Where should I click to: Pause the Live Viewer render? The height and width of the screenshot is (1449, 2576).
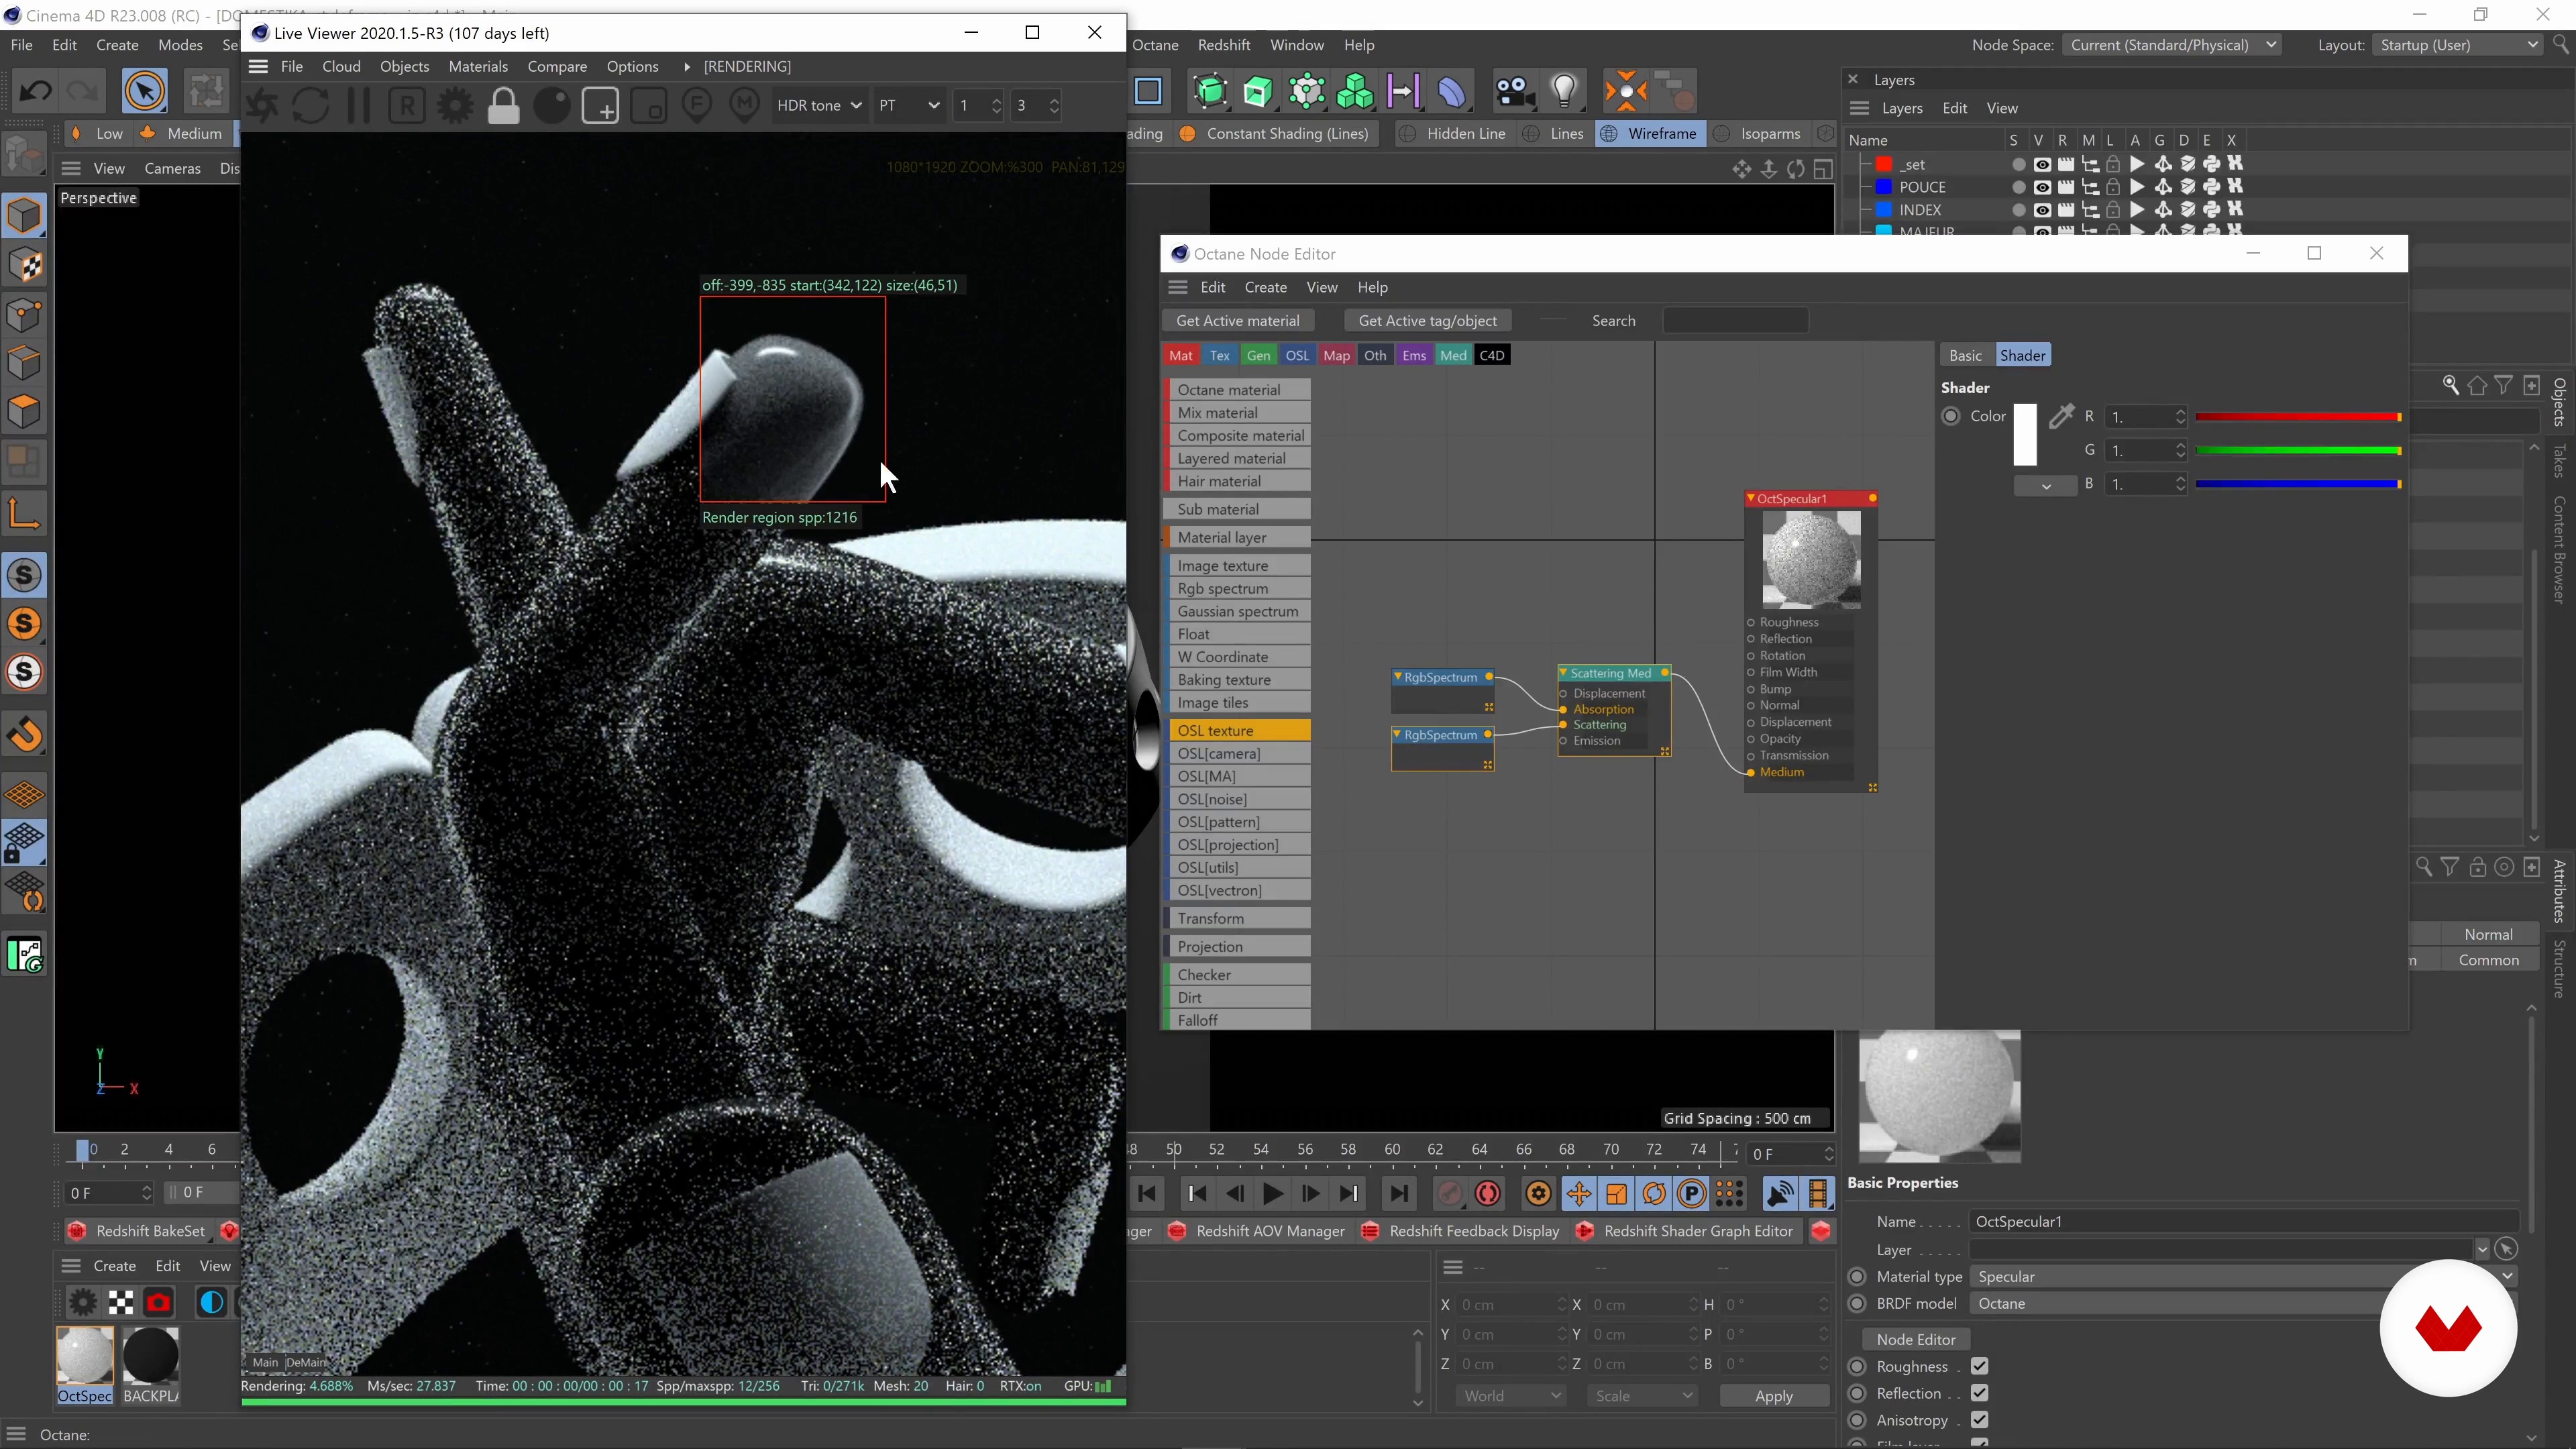358,106
